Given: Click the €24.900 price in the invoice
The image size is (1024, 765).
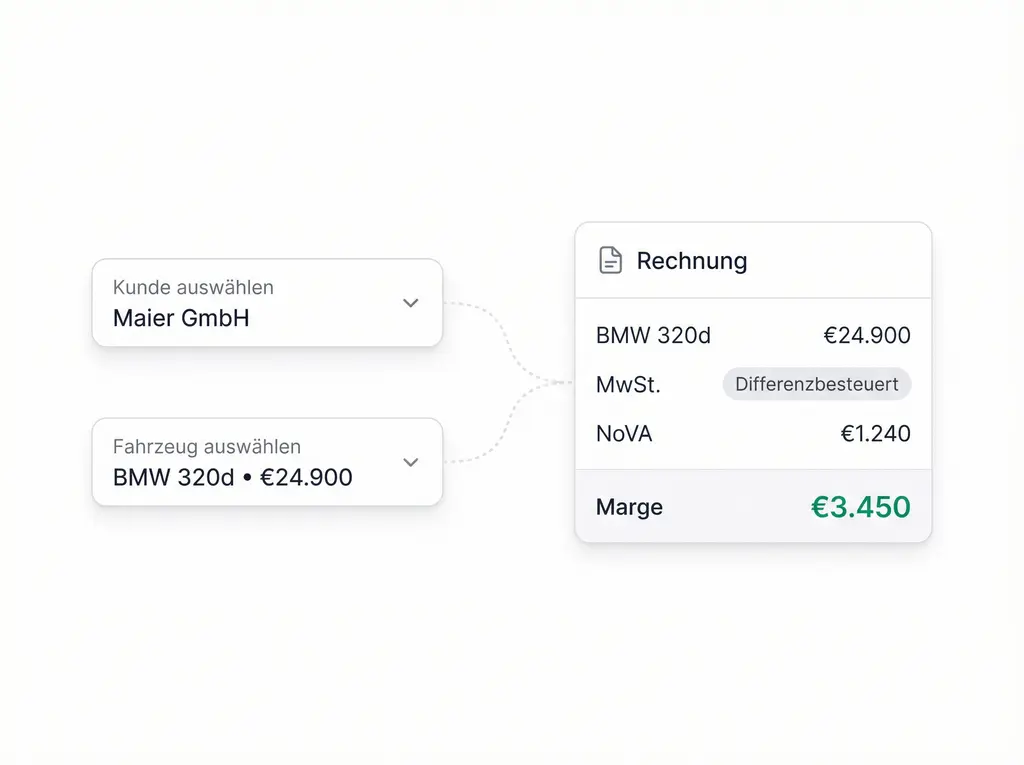Looking at the screenshot, I should click(x=866, y=336).
